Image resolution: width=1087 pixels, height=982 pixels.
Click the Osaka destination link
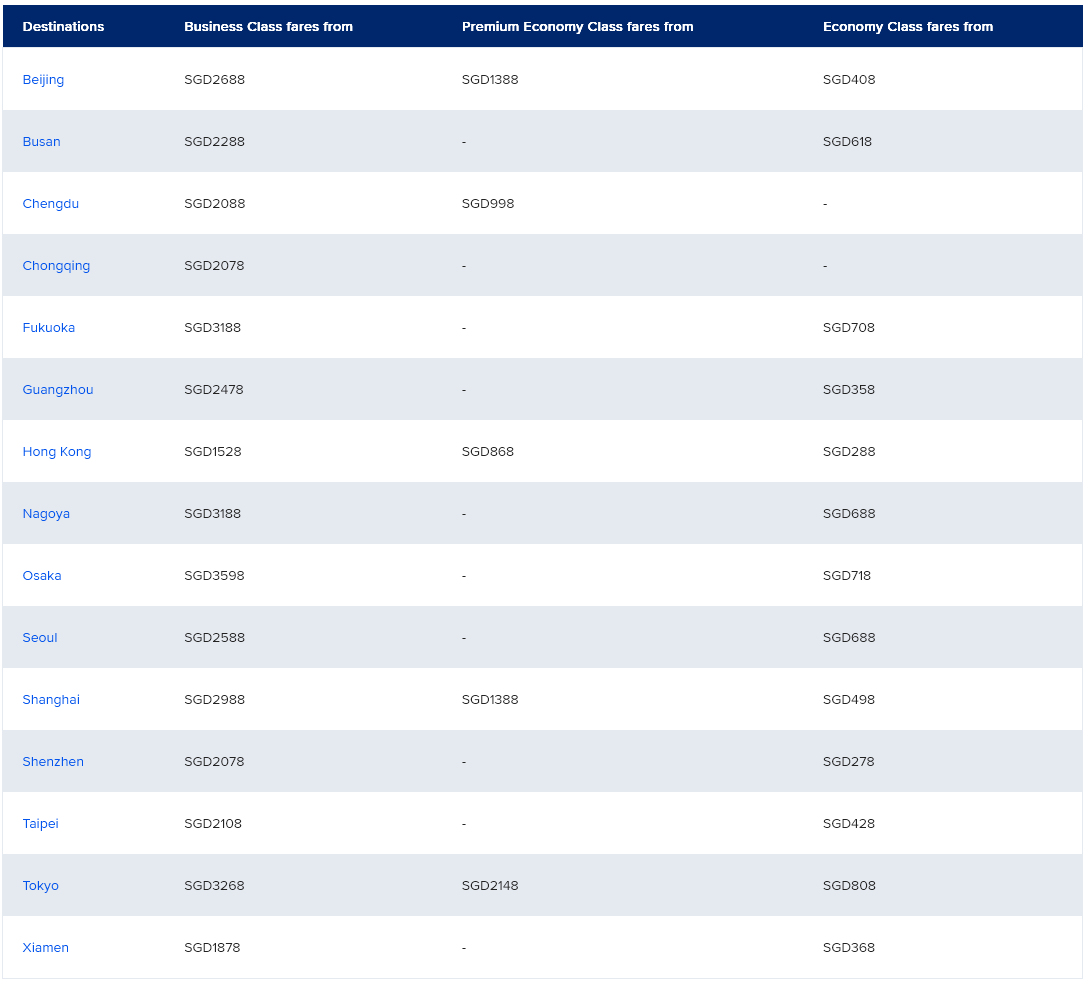[x=42, y=576]
